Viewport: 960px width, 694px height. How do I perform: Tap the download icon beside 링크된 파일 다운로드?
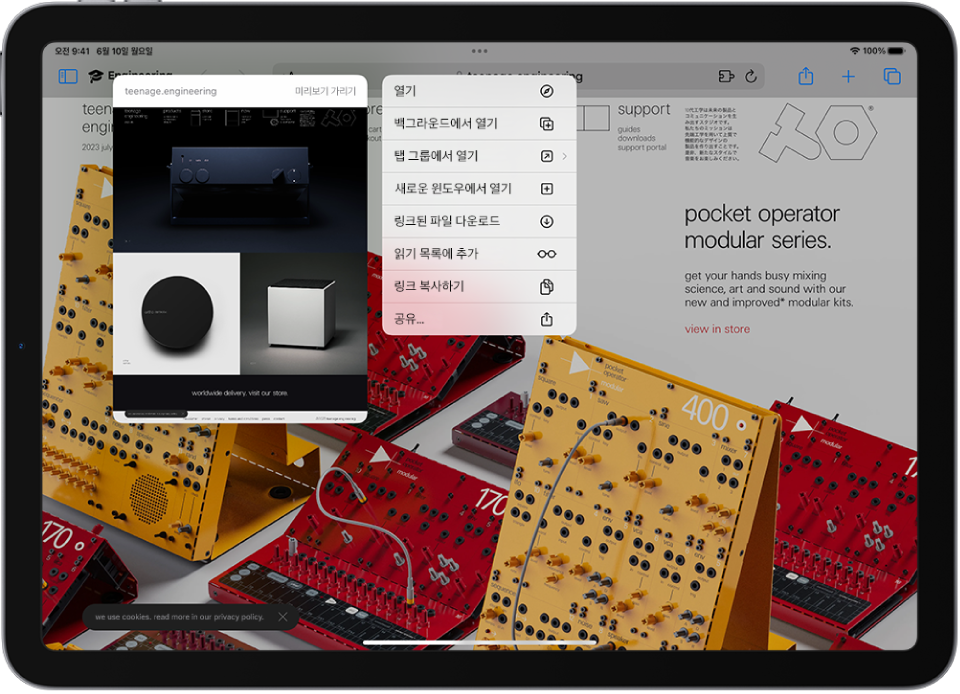click(x=547, y=222)
